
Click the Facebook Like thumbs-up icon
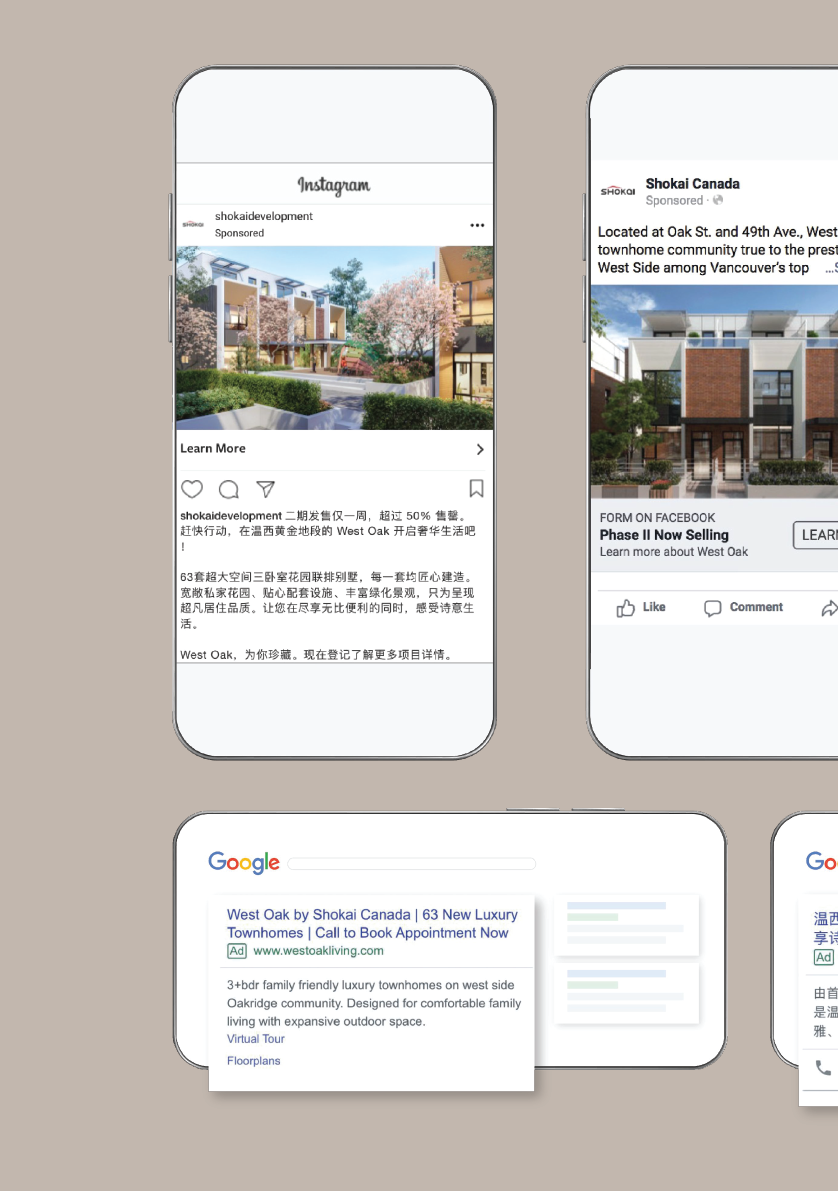tap(625, 608)
